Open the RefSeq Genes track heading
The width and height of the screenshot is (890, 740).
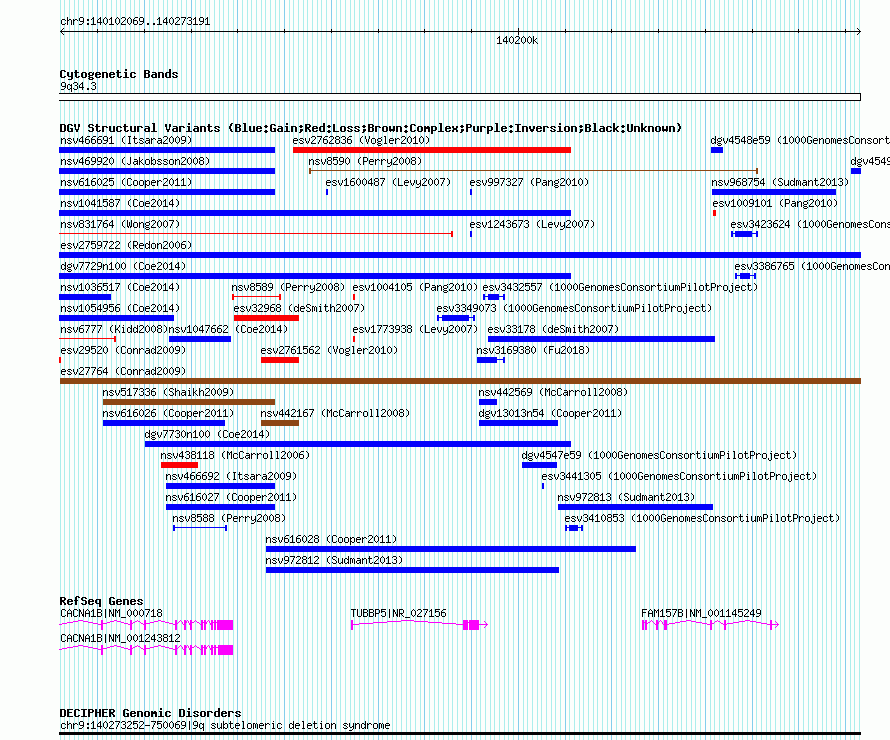pos(101,601)
